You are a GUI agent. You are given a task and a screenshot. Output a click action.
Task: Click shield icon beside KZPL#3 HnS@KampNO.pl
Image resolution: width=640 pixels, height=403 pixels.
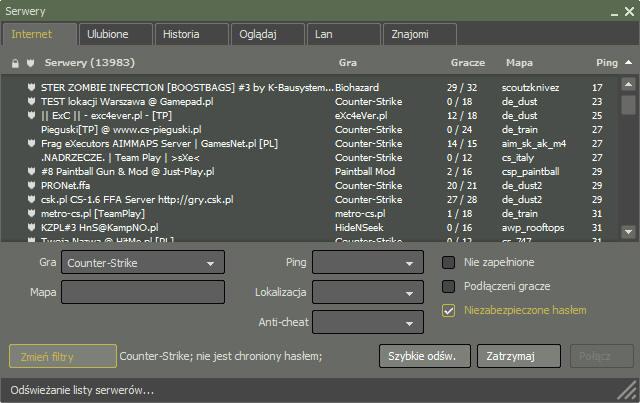point(31,227)
